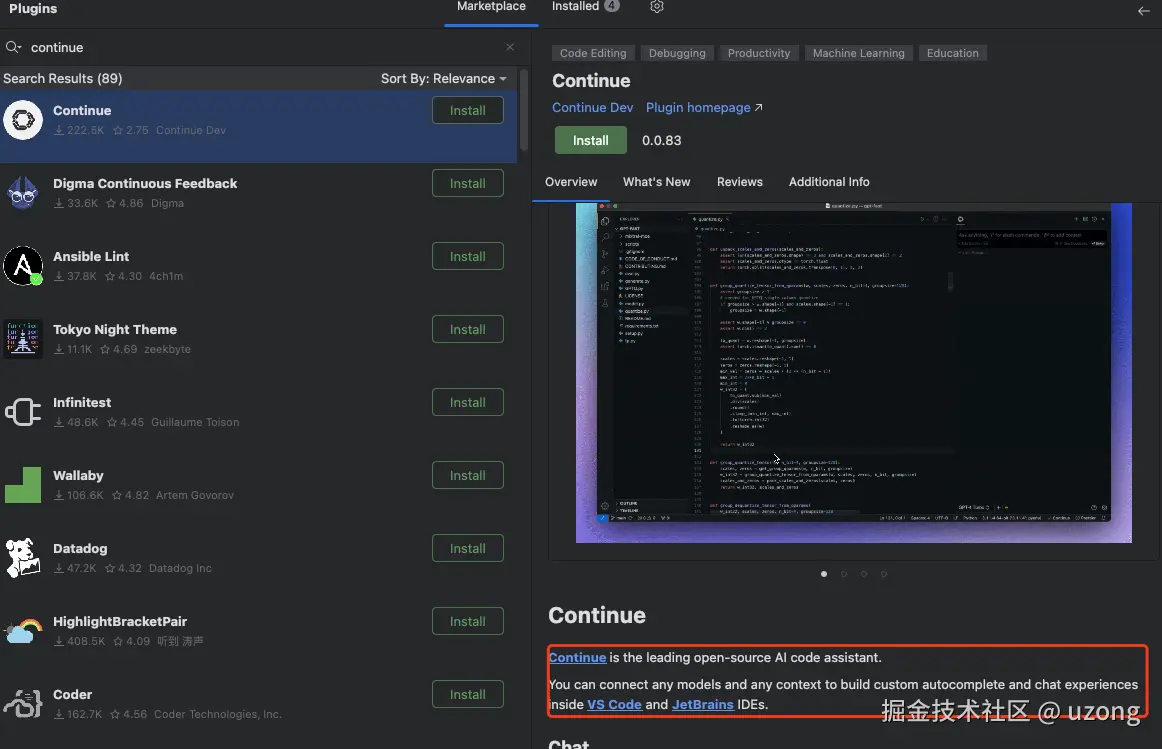1162x749 pixels.
Task: Open the Plugin homepage link
Action: 704,107
